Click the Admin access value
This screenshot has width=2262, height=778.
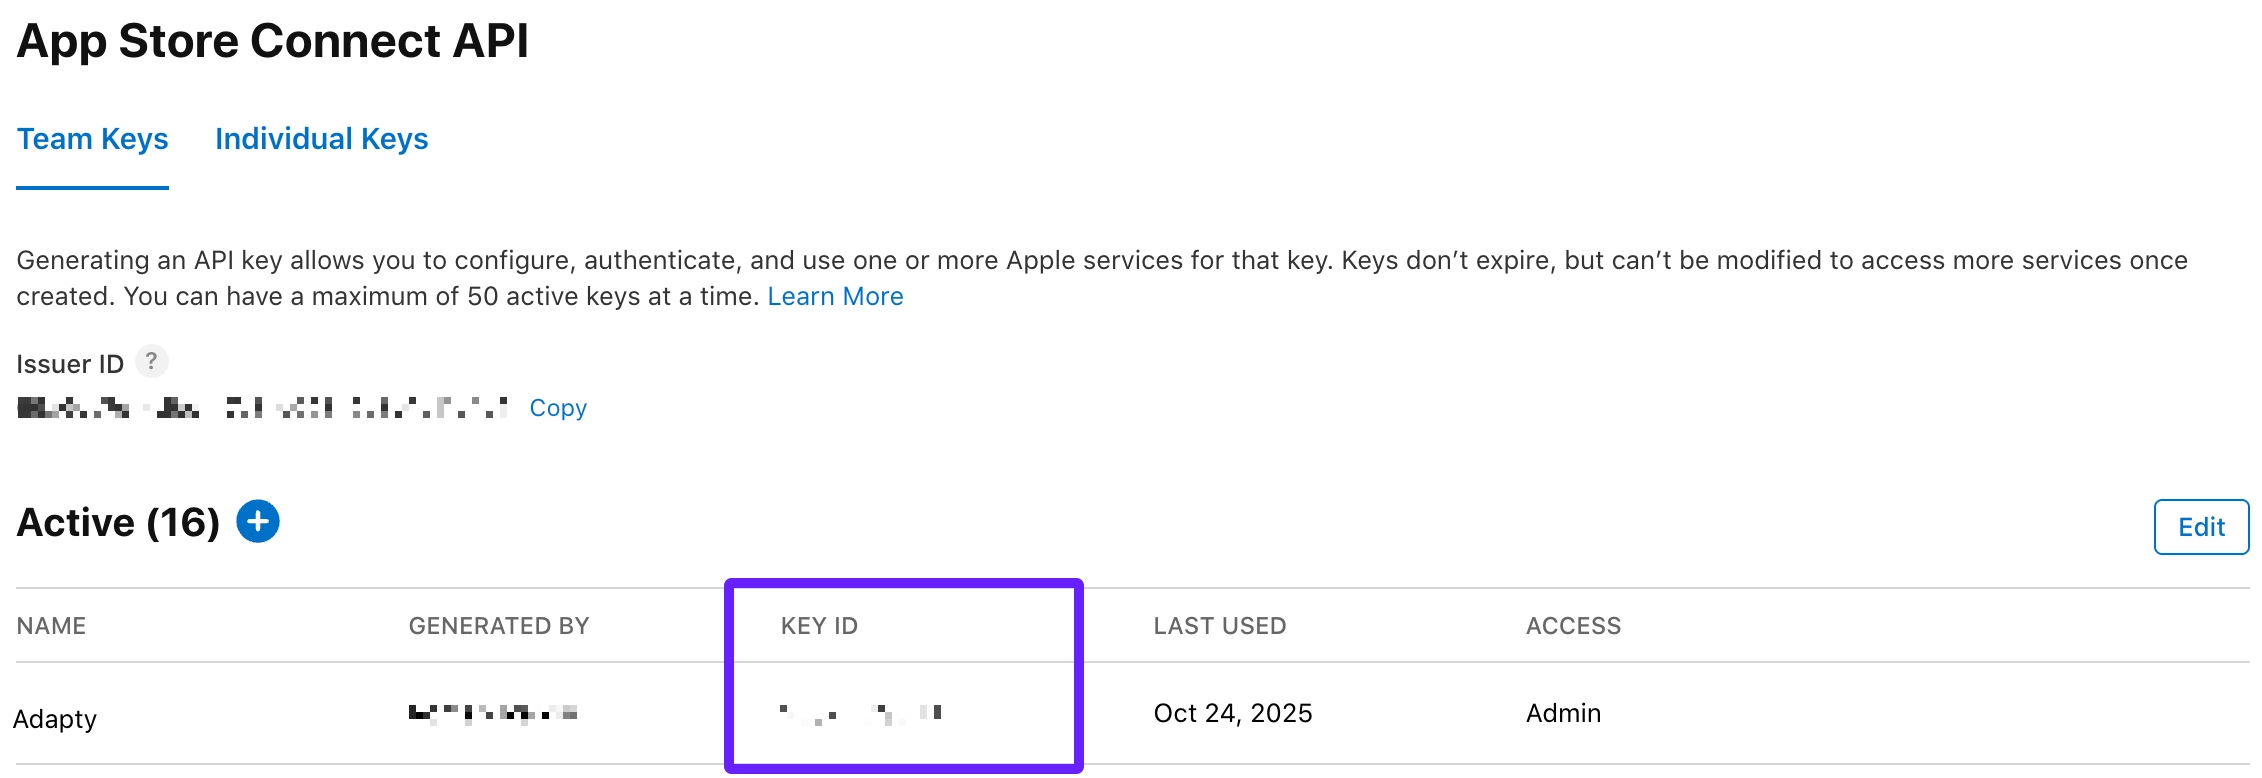(1563, 713)
